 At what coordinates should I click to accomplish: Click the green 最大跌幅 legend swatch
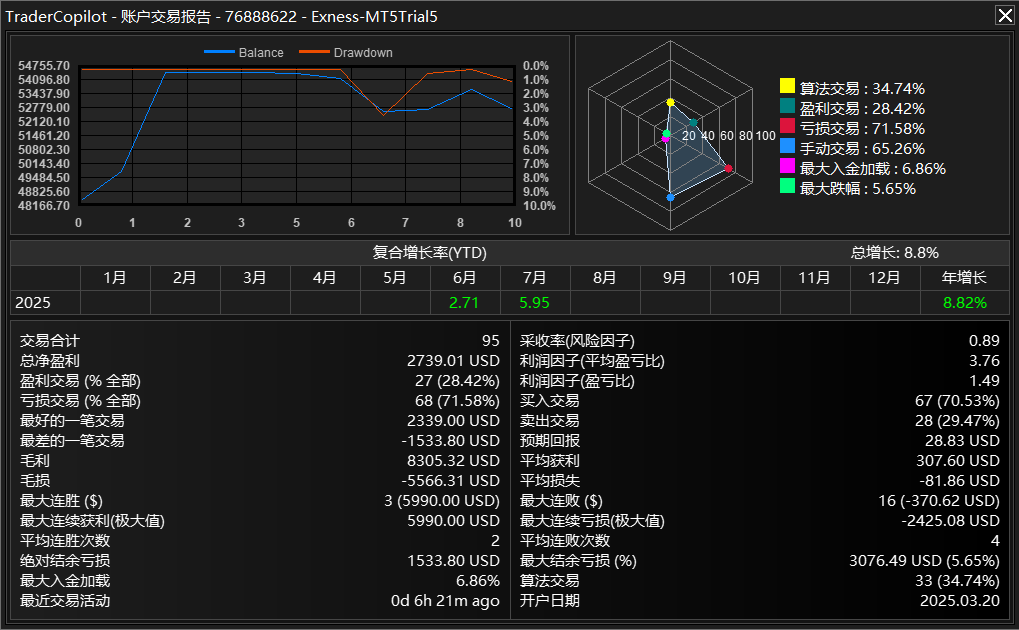(x=787, y=186)
